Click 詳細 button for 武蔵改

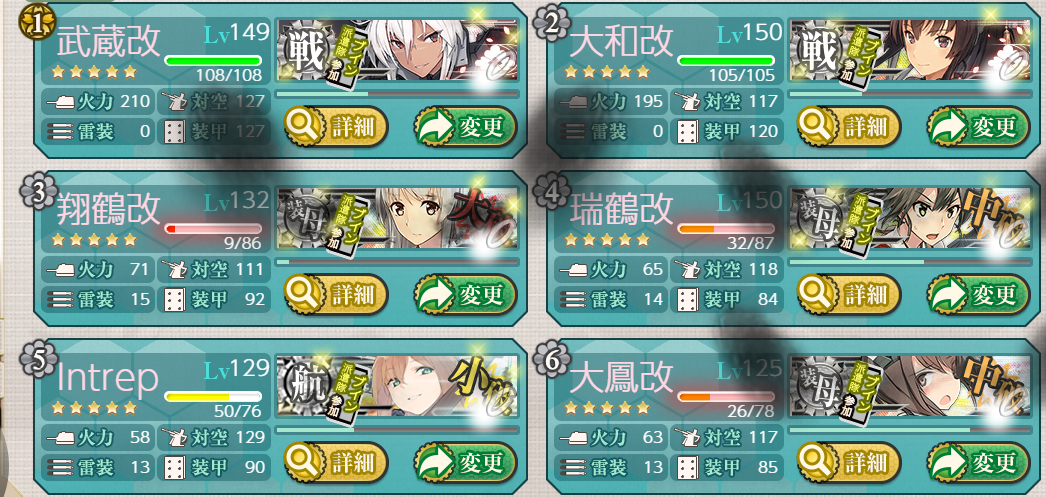[x=336, y=126]
